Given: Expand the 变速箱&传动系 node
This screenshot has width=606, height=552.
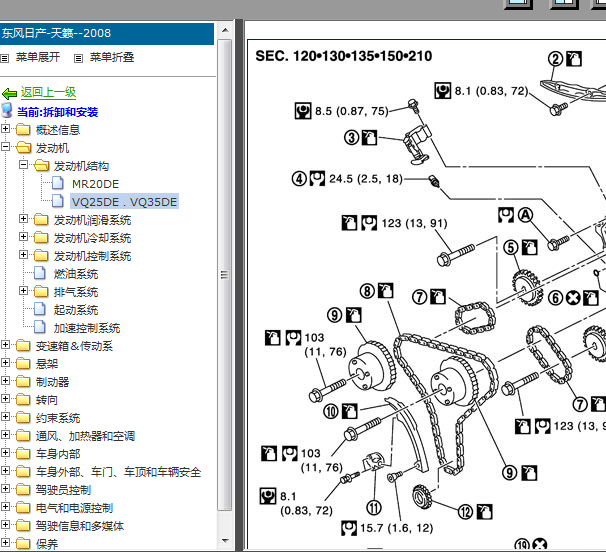Looking at the screenshot, I should point(5,344).
